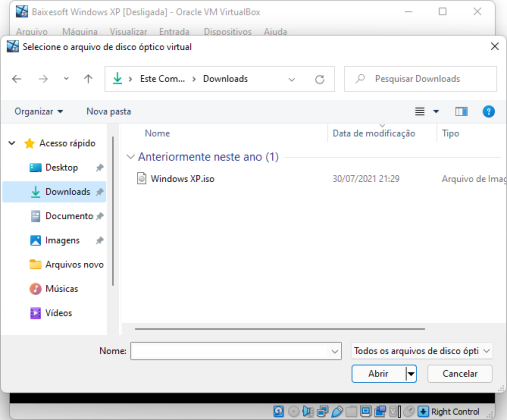Click the green download icon in the address bar
Viewport: 507px width, 420px height.
[x=117, y=79]
